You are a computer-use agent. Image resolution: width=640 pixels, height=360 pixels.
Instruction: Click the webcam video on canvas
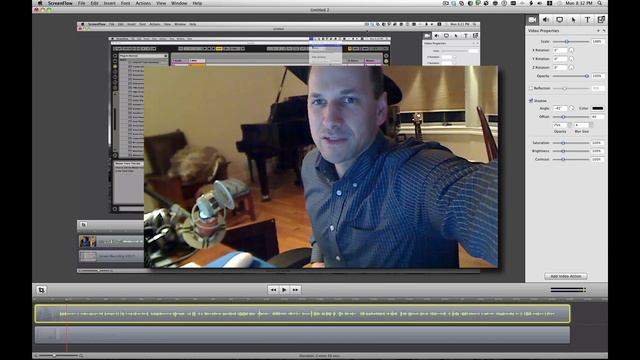click(x=321, y=167)
